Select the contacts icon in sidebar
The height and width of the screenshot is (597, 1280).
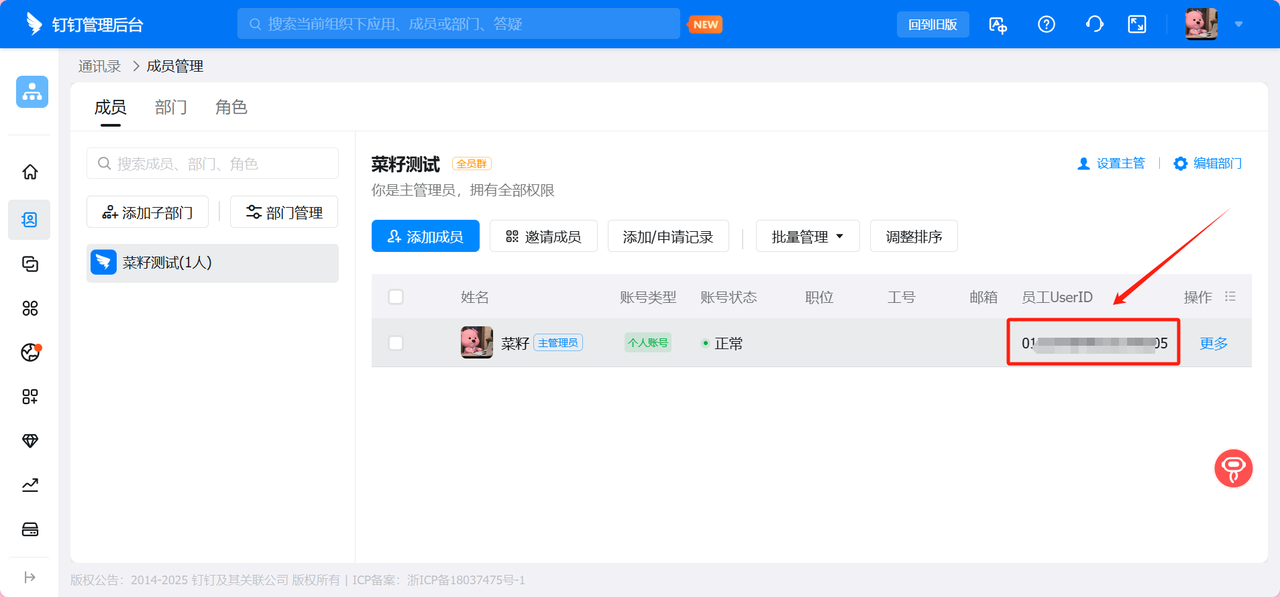tap(30, 219)
